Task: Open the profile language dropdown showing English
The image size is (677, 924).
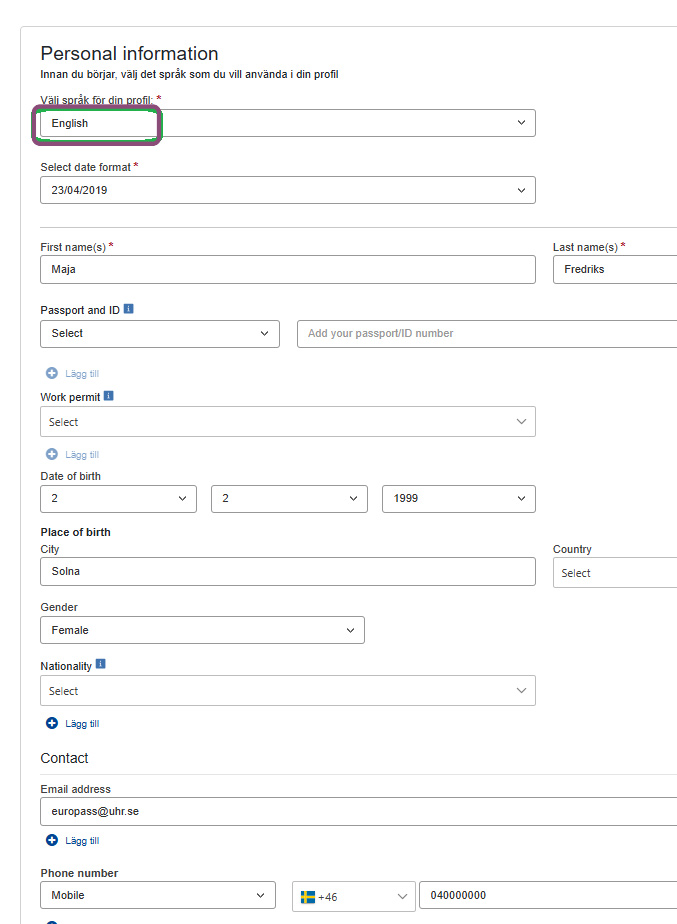Action: [x=287, y=123]
